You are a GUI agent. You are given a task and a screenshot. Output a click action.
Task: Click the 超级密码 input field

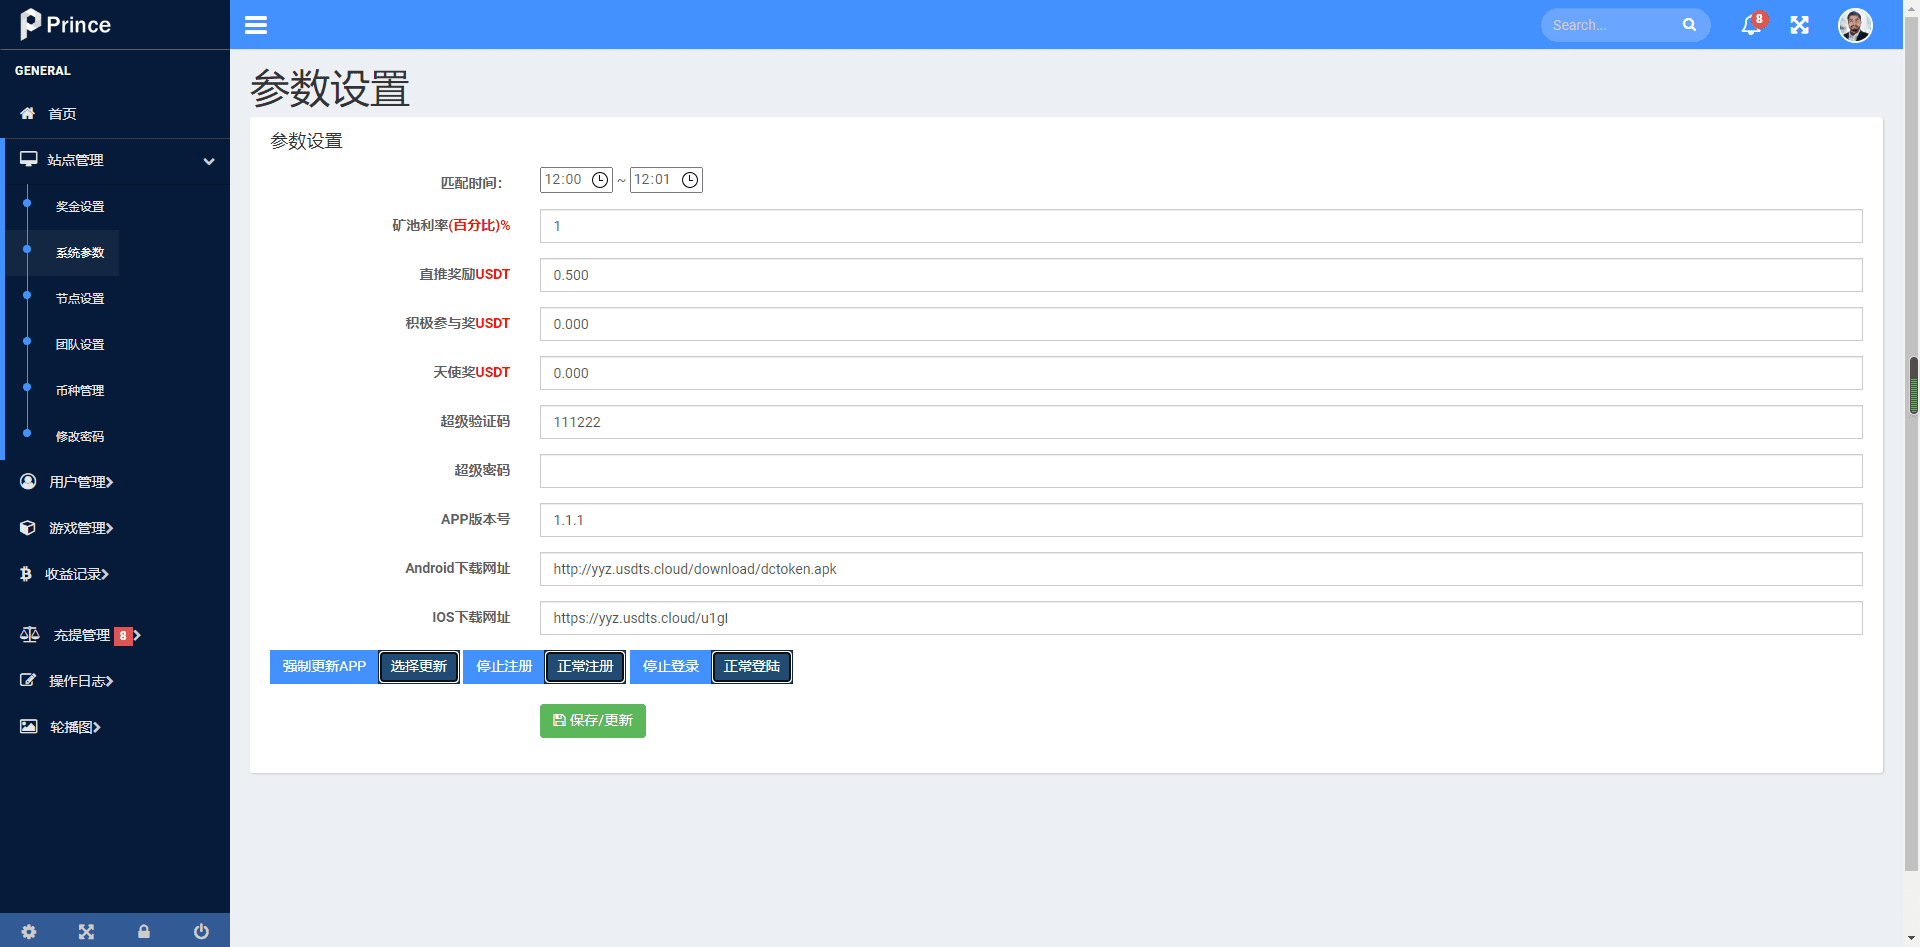point(1200,471)
